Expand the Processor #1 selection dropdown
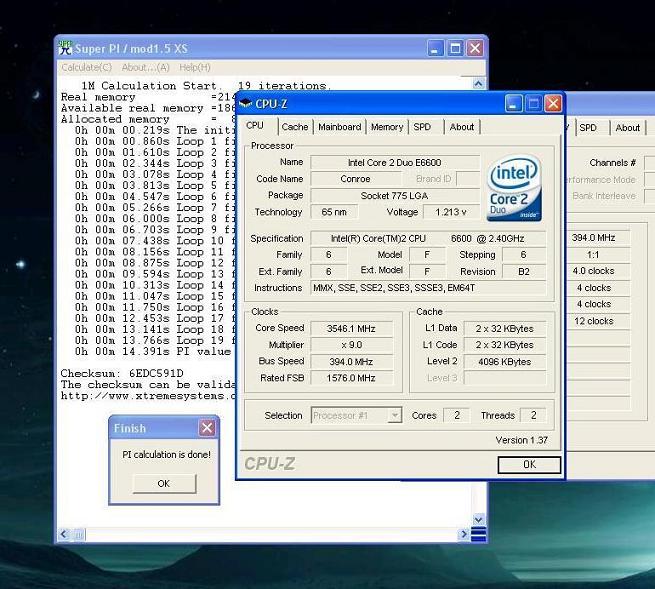The width and height of the screenshot is (655, 589). (x=395, y=415)
